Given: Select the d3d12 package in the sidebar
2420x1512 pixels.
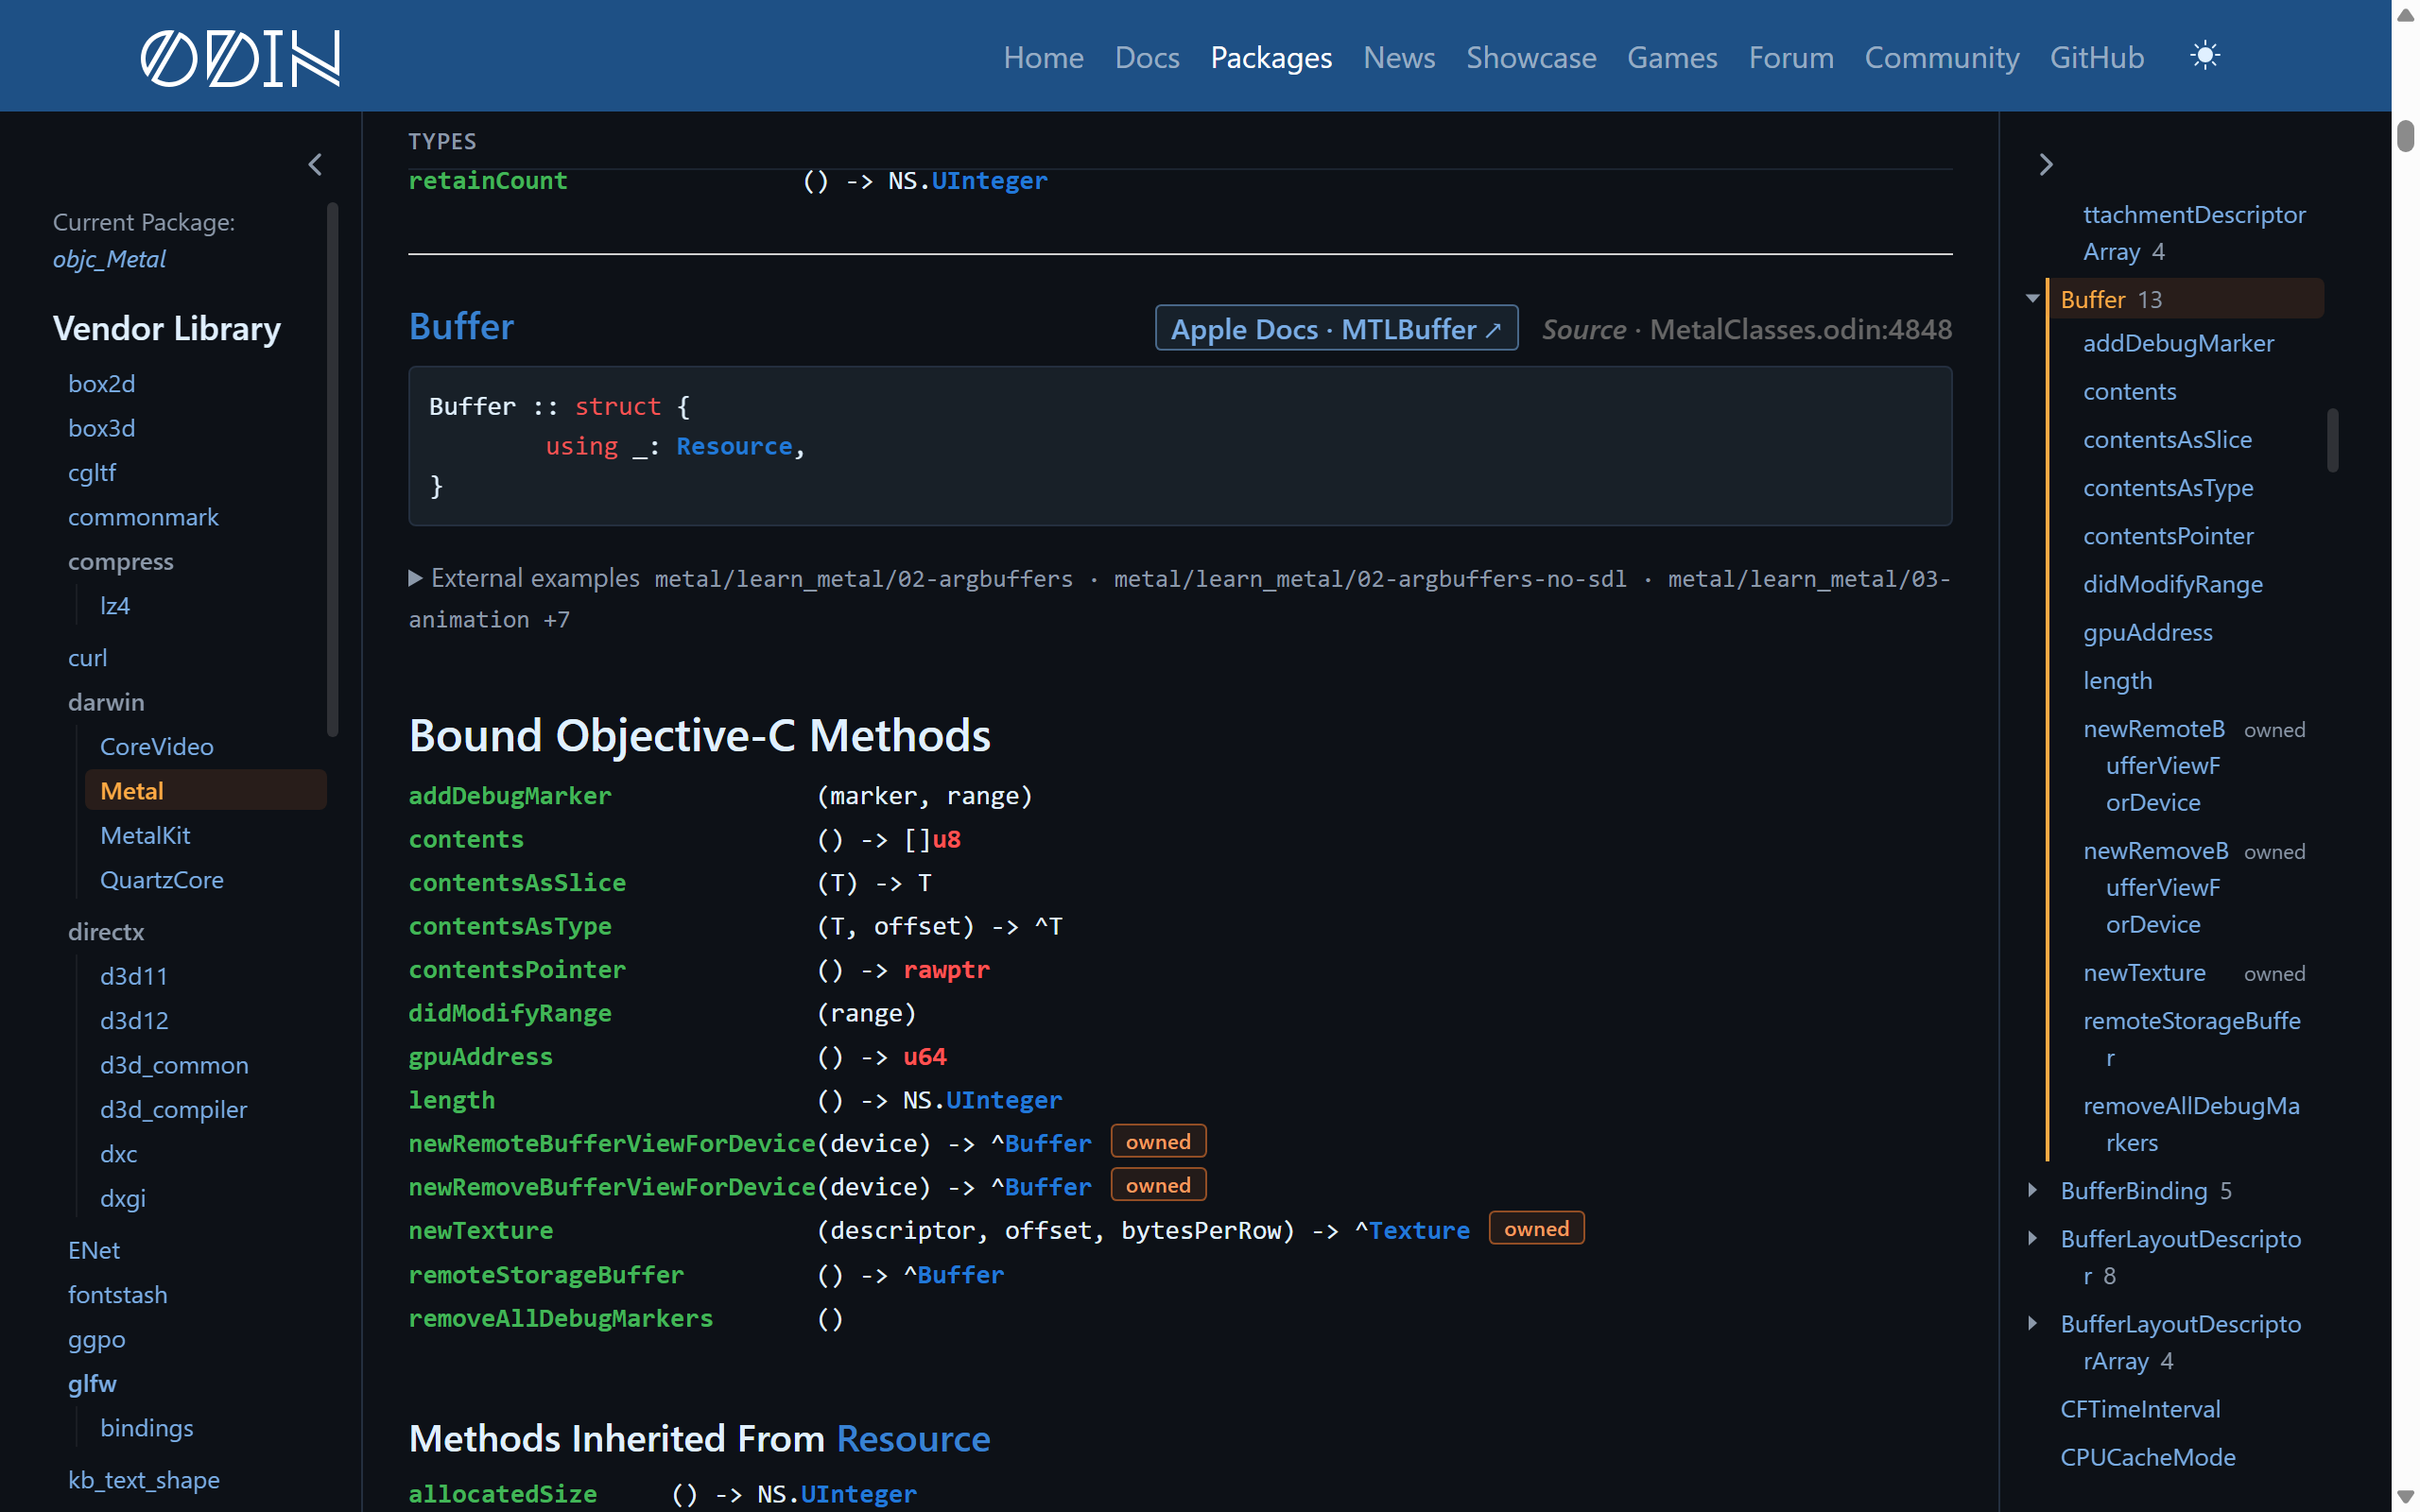Looking at the screenshot, I should pyautogui.click(x=134, y=1020).
